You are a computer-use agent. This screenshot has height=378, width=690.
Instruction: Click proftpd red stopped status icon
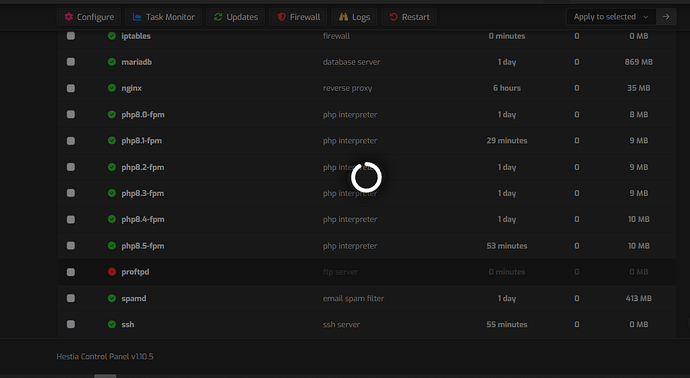112,272
